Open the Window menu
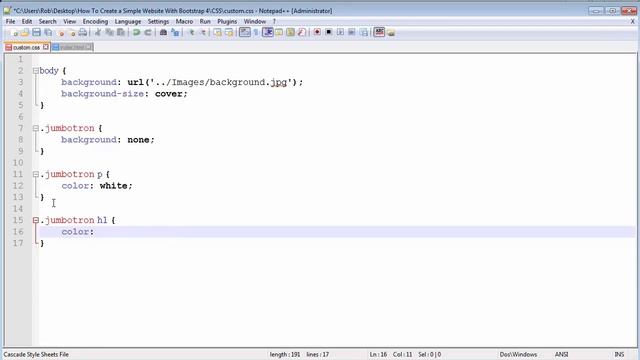The width and height of the screenshot is (640, 360). tap(255, 21)
